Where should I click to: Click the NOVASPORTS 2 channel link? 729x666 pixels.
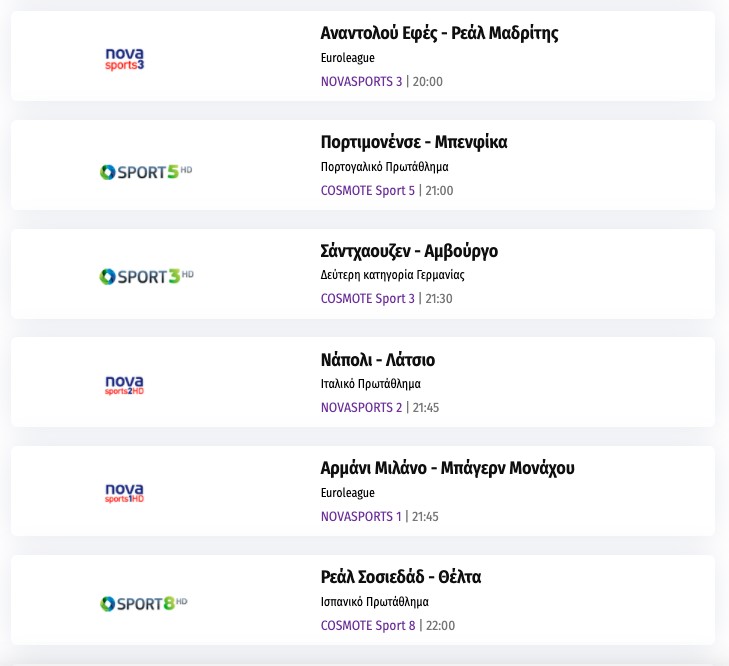pos(361,407)
